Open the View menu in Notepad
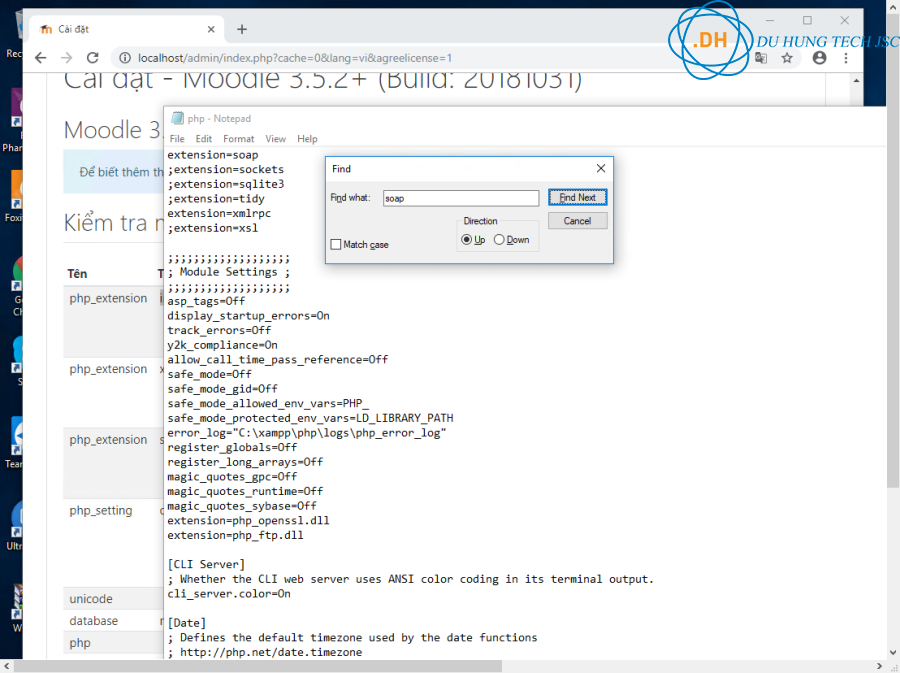Viewport: 900px width, 673px height. tap(275, 139)
